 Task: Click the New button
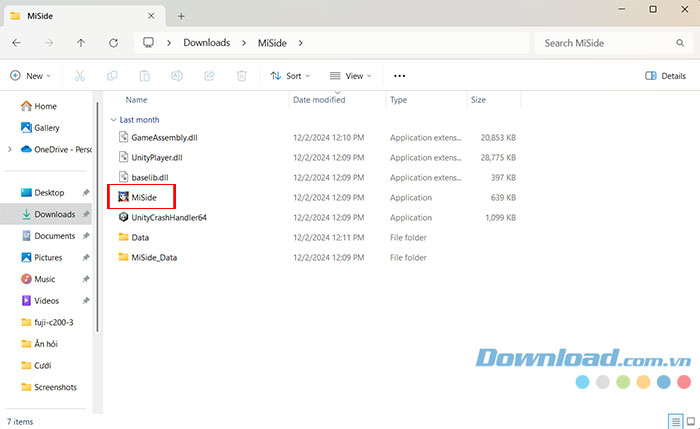(30, 76)
